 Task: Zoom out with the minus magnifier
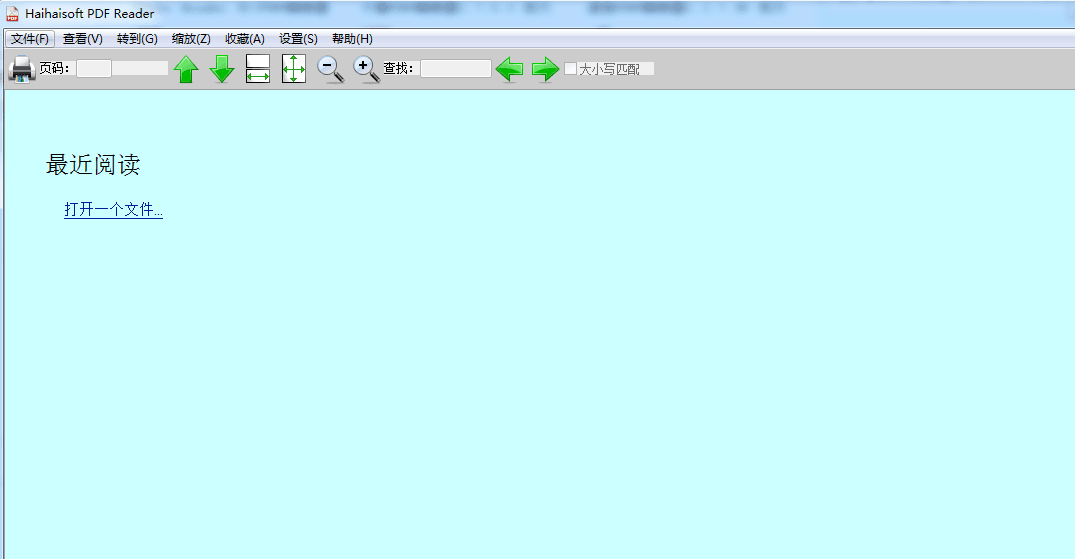[330, 69]
